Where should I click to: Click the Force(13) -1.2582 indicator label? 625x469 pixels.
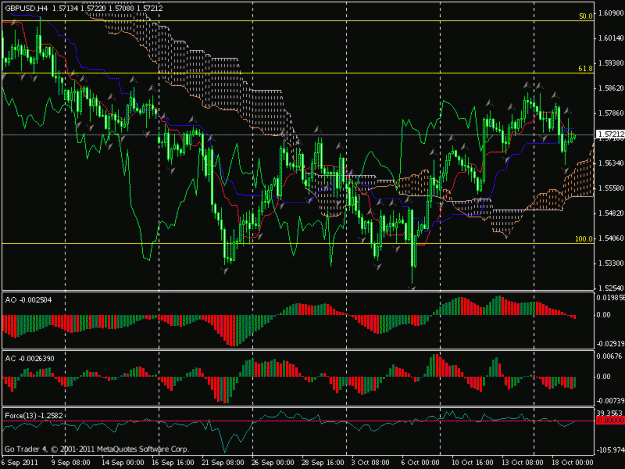[x=33, y=416]
